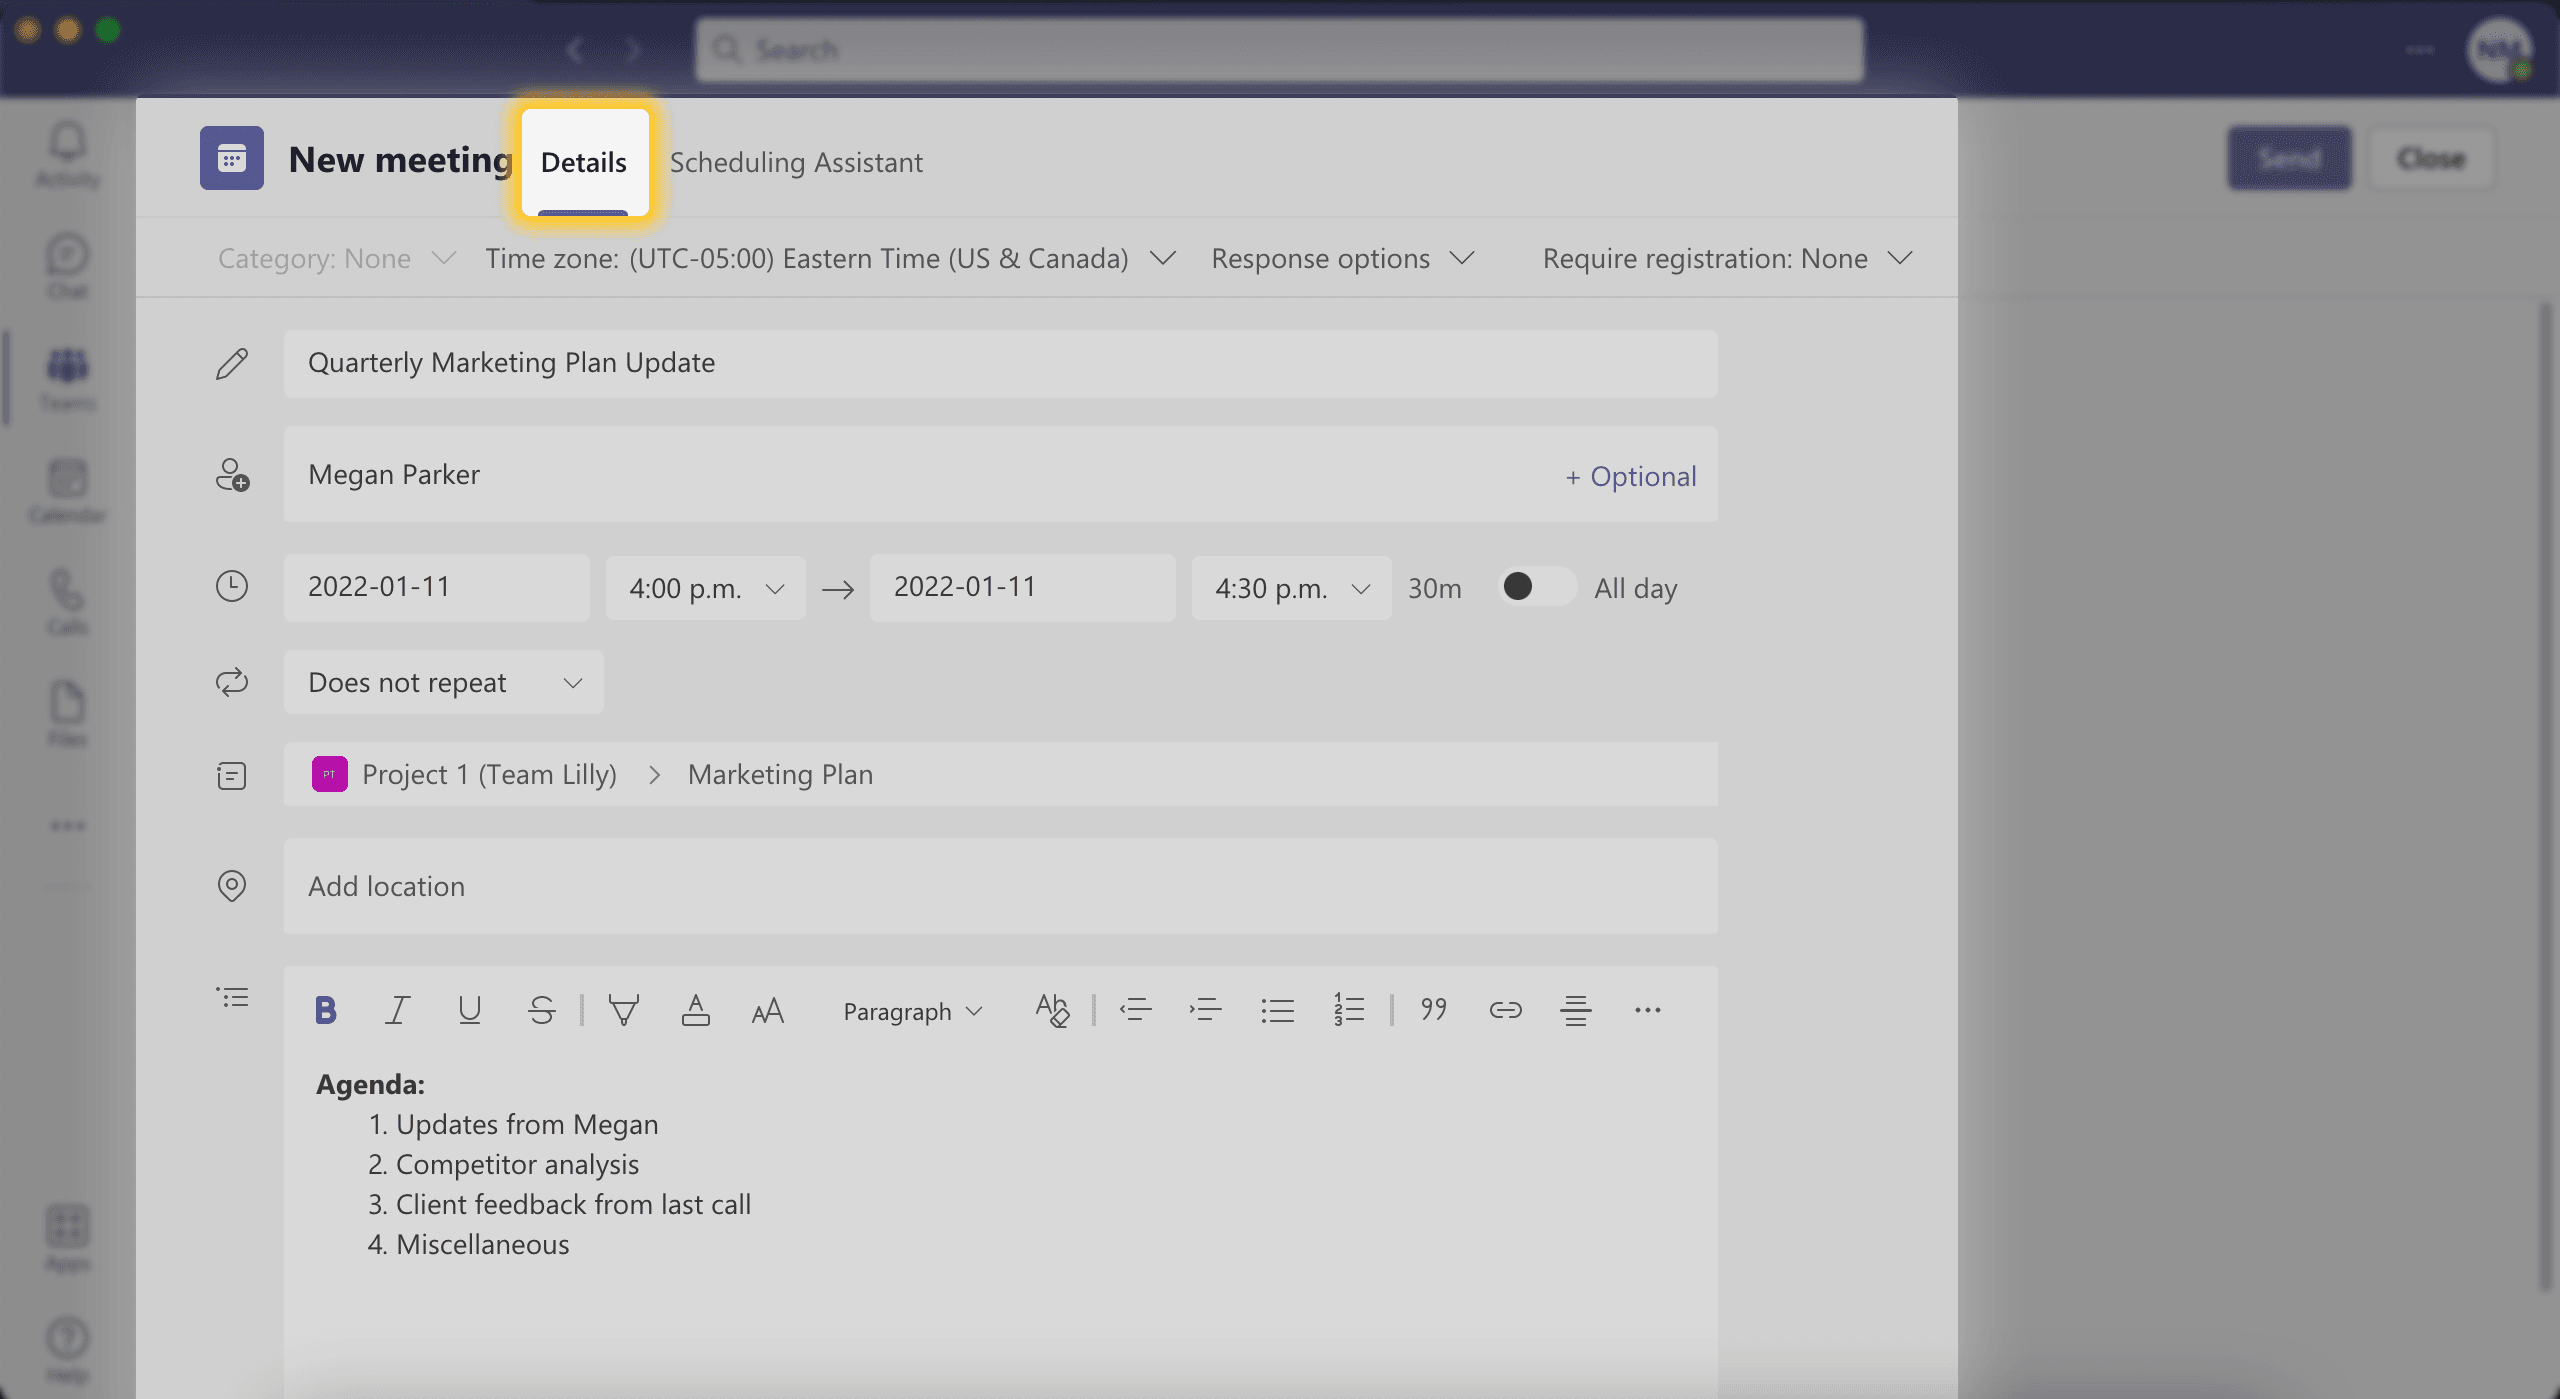This screenshot has width=2560, height=1399.
Task: Expand the Category: None dropdown
Action: pyautogui.click(x=334, y=257)
